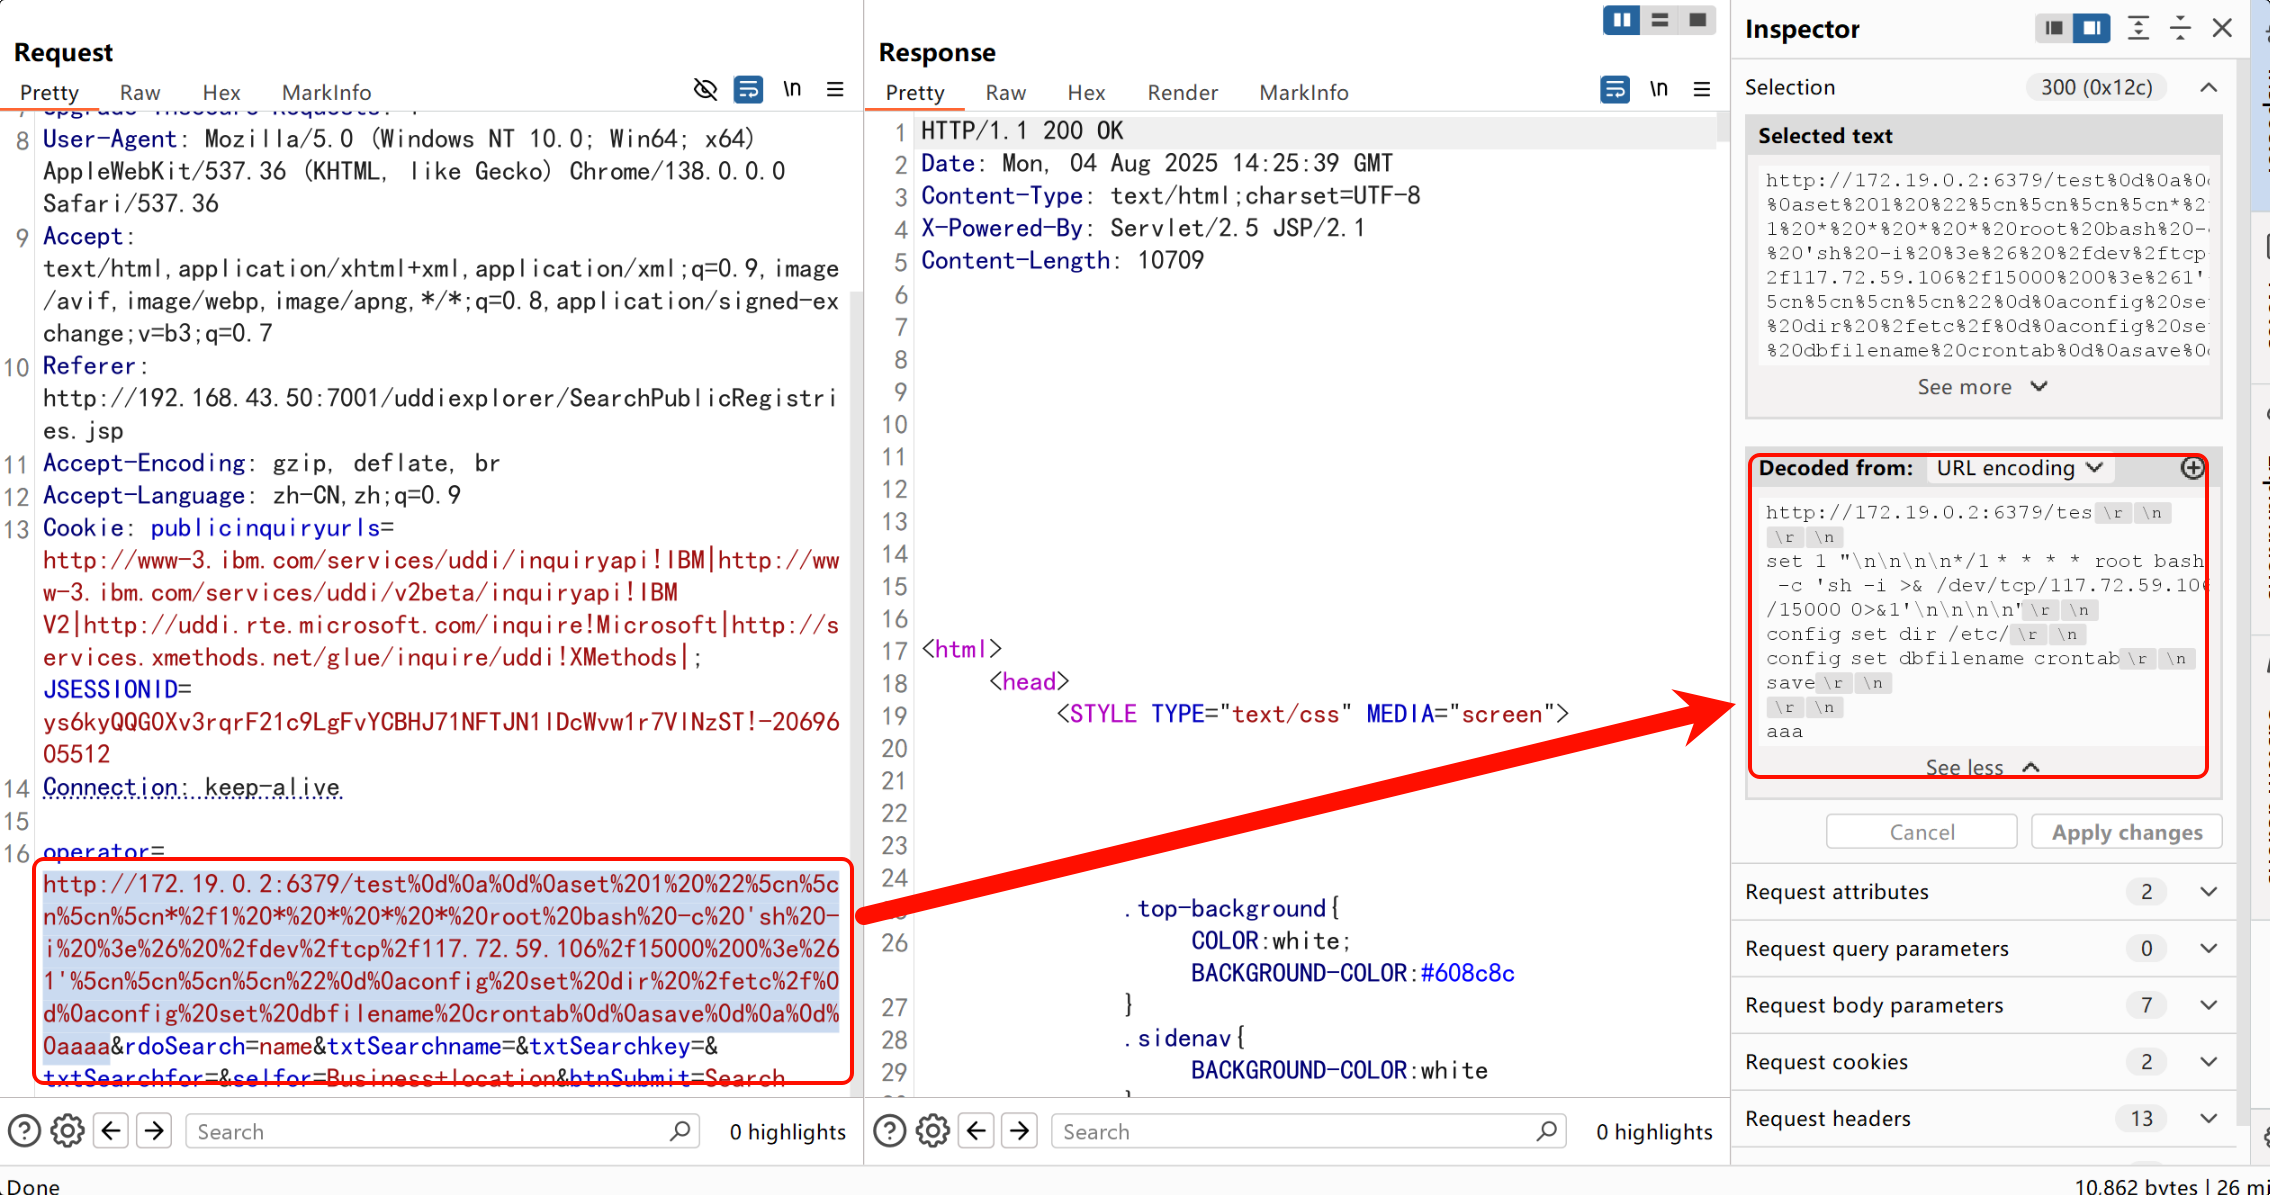Open Request panel hamburger menu
Screen dimensions: 2270x1195
pyautogui.click(x=835, y=90)
